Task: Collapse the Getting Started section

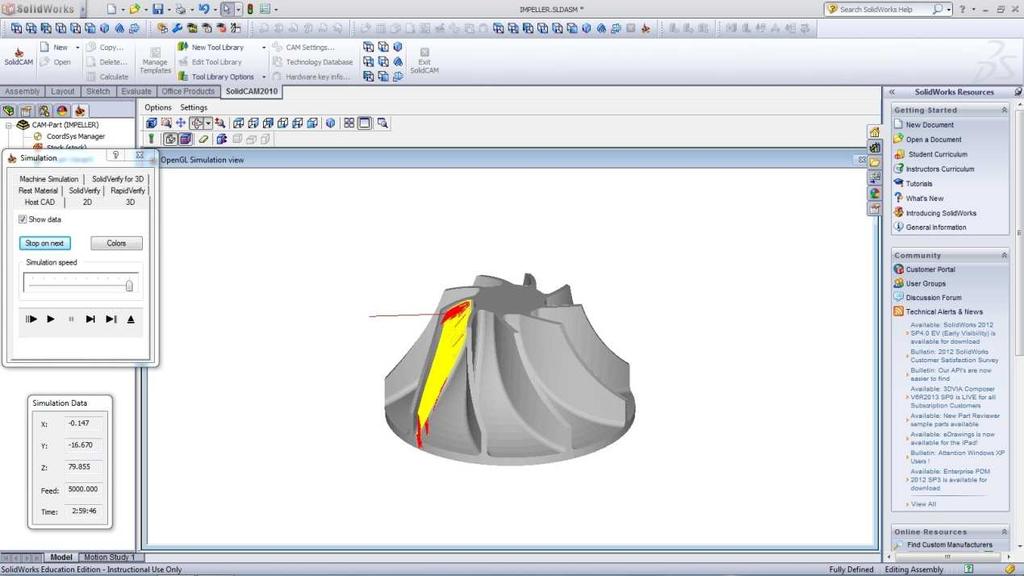Action: [1004, 110]
